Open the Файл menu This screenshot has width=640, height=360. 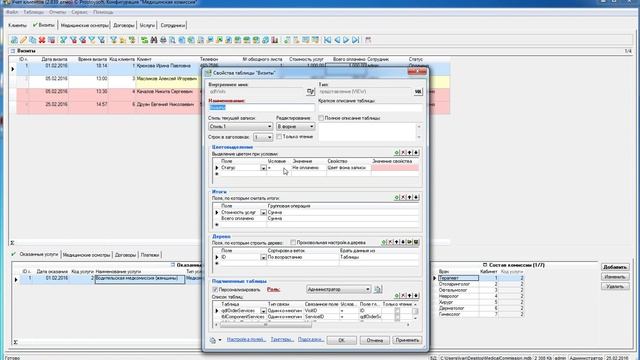click(12, 12)
